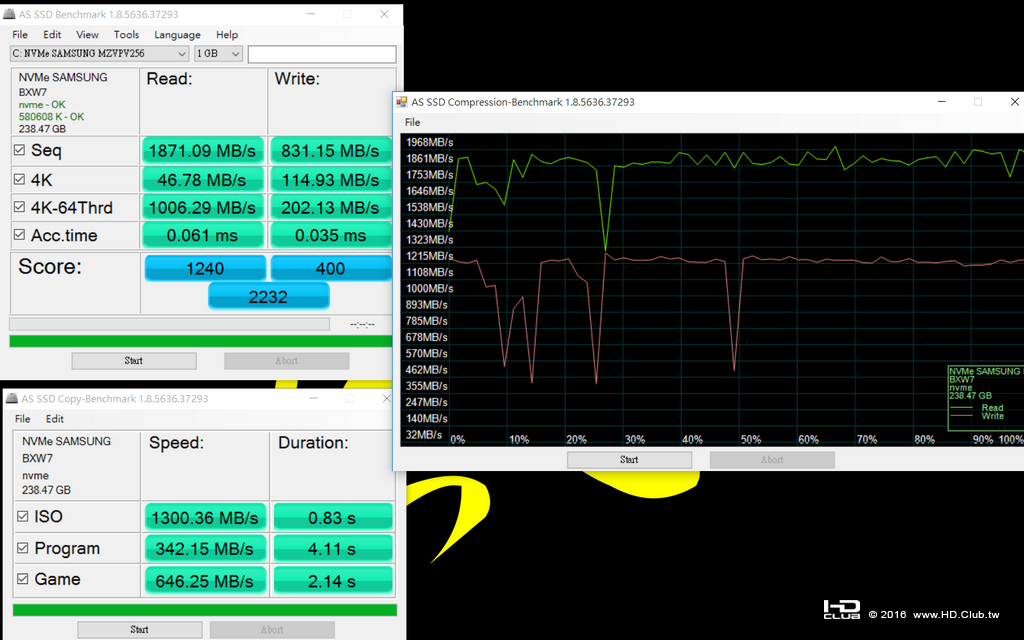The height and width of the screenshot is (640, 1024).
Task: Click Abort button in Compression-Benchmark window
Action: point(772,460)
